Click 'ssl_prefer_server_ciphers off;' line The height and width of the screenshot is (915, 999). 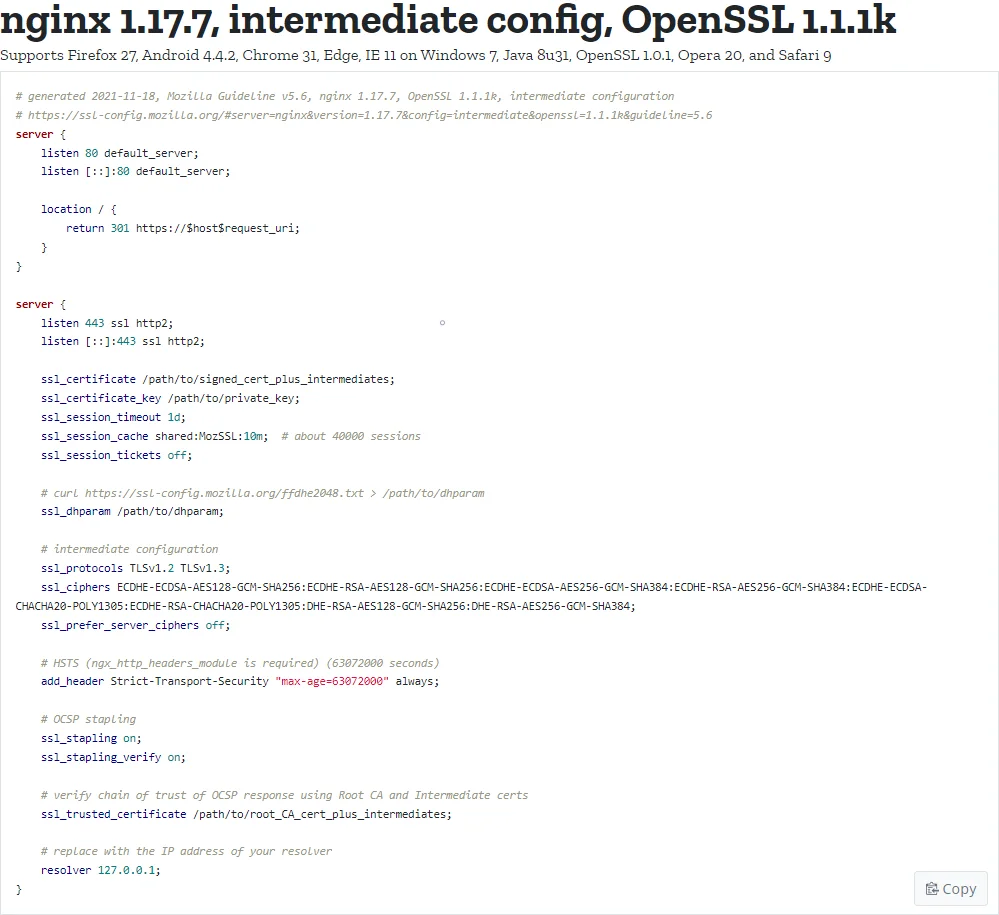[136, 625]
